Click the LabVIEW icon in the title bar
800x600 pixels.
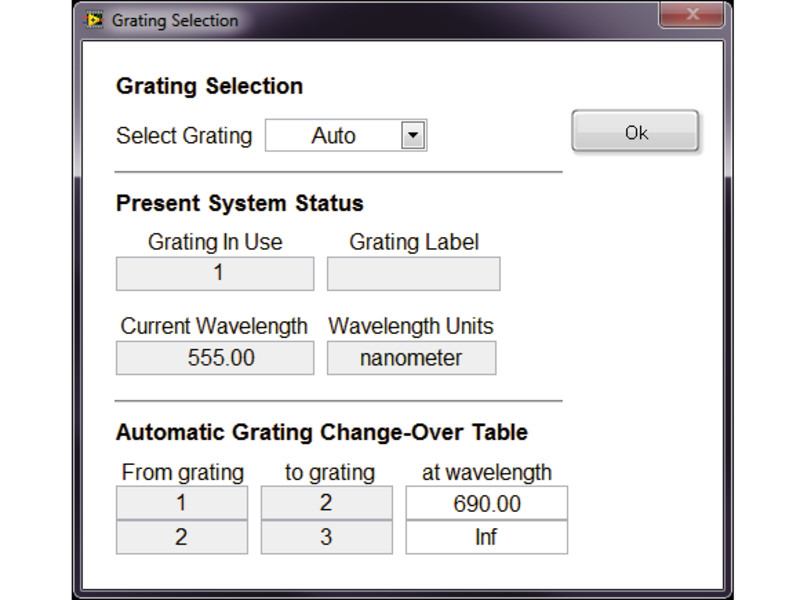tap(95, 19)
